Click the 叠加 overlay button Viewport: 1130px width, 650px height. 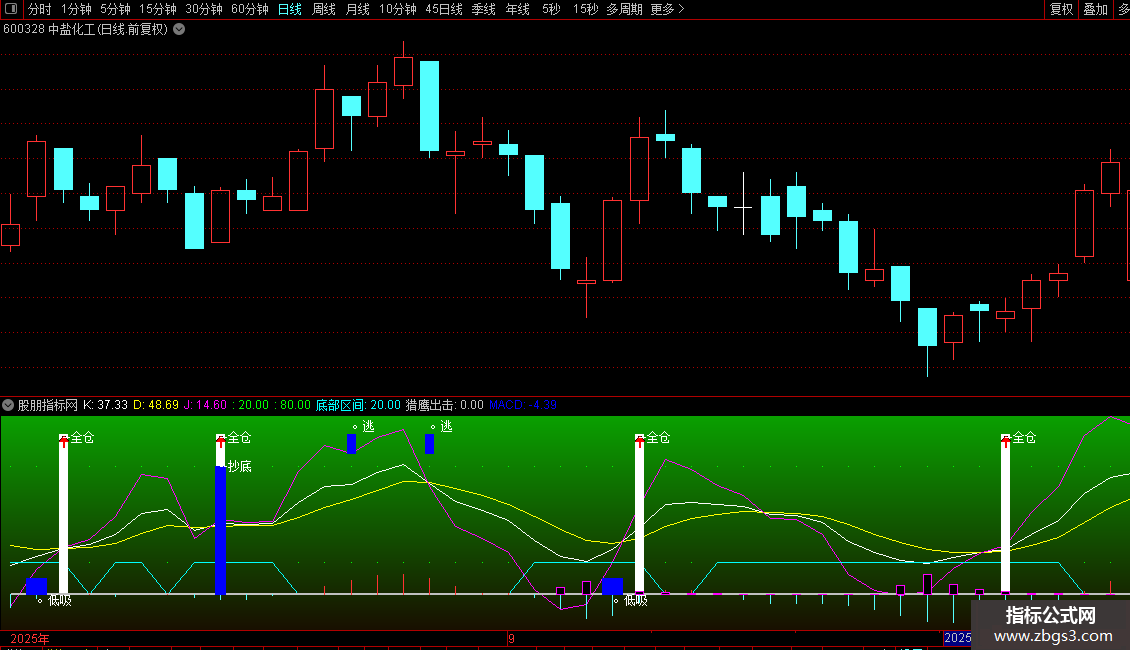click(x=1095, y=9)
